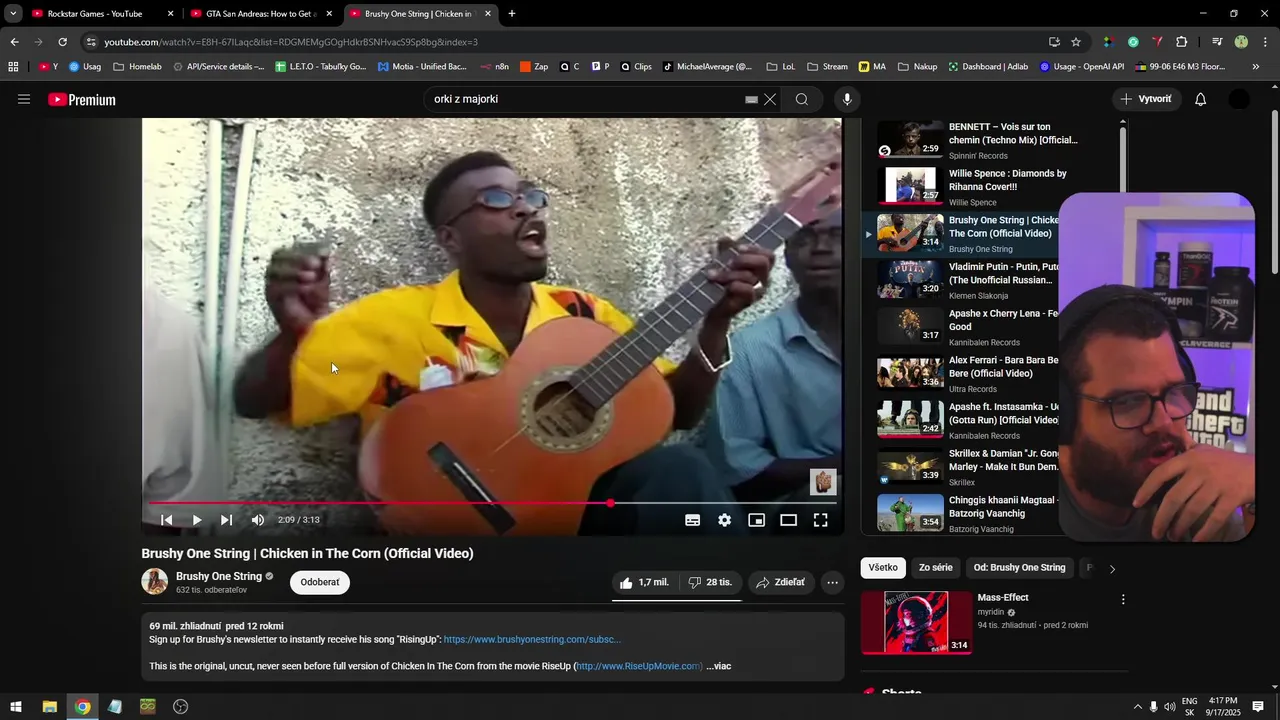Switch to the GTA San Andreas browser tab

261,14
